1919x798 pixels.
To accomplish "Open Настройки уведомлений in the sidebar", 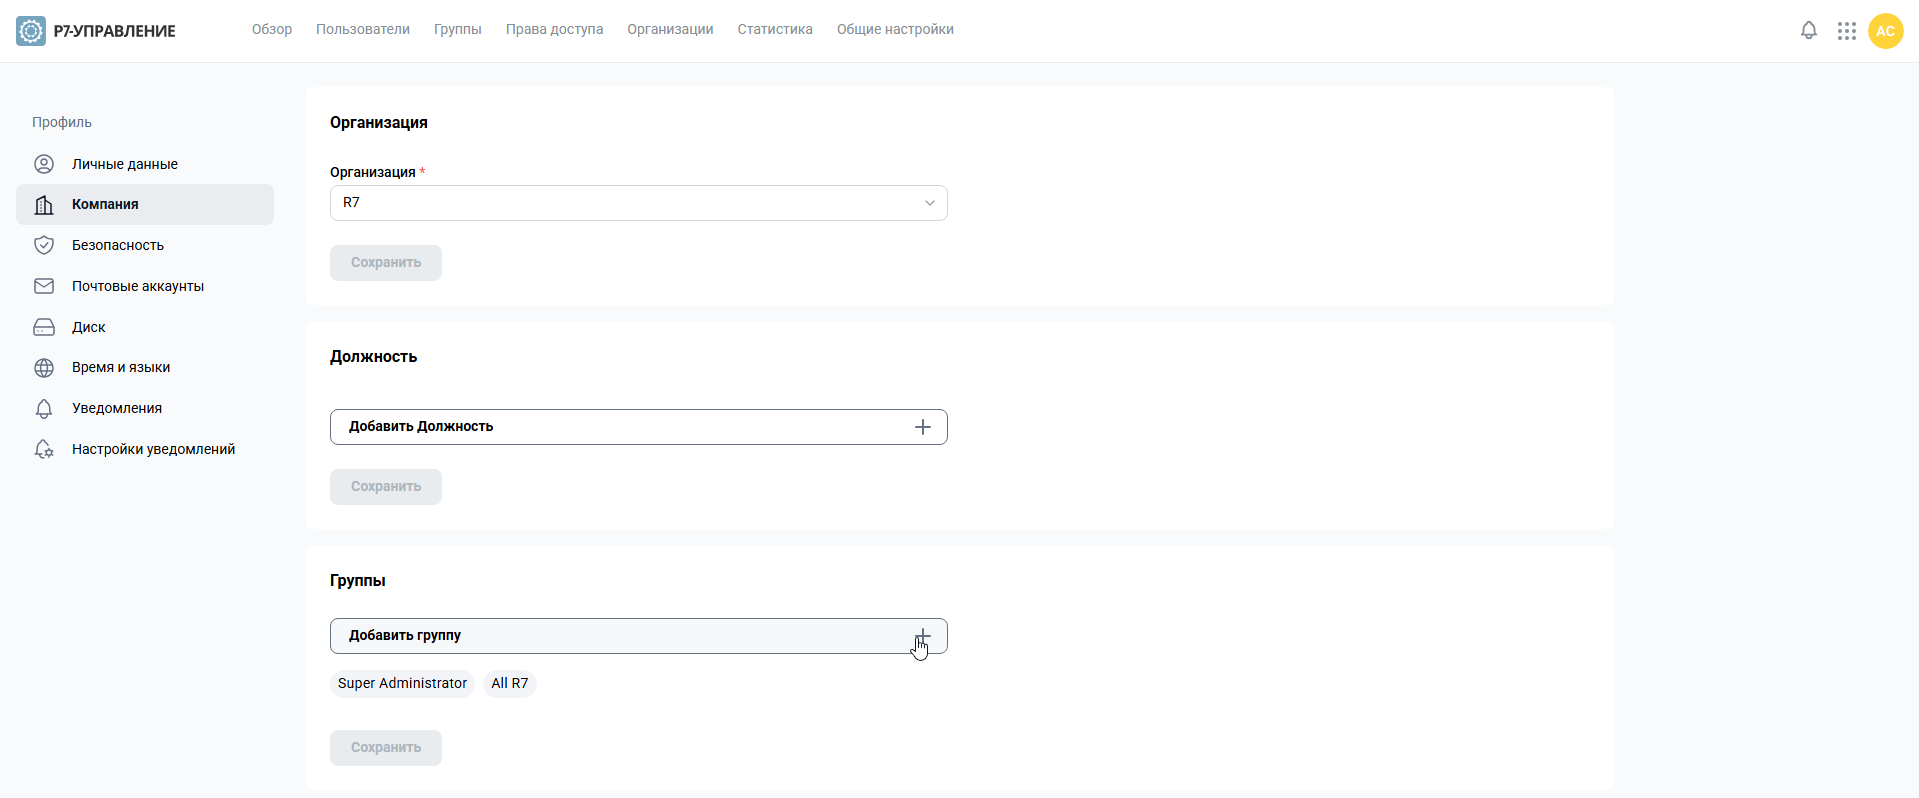I will pos(145,450).
